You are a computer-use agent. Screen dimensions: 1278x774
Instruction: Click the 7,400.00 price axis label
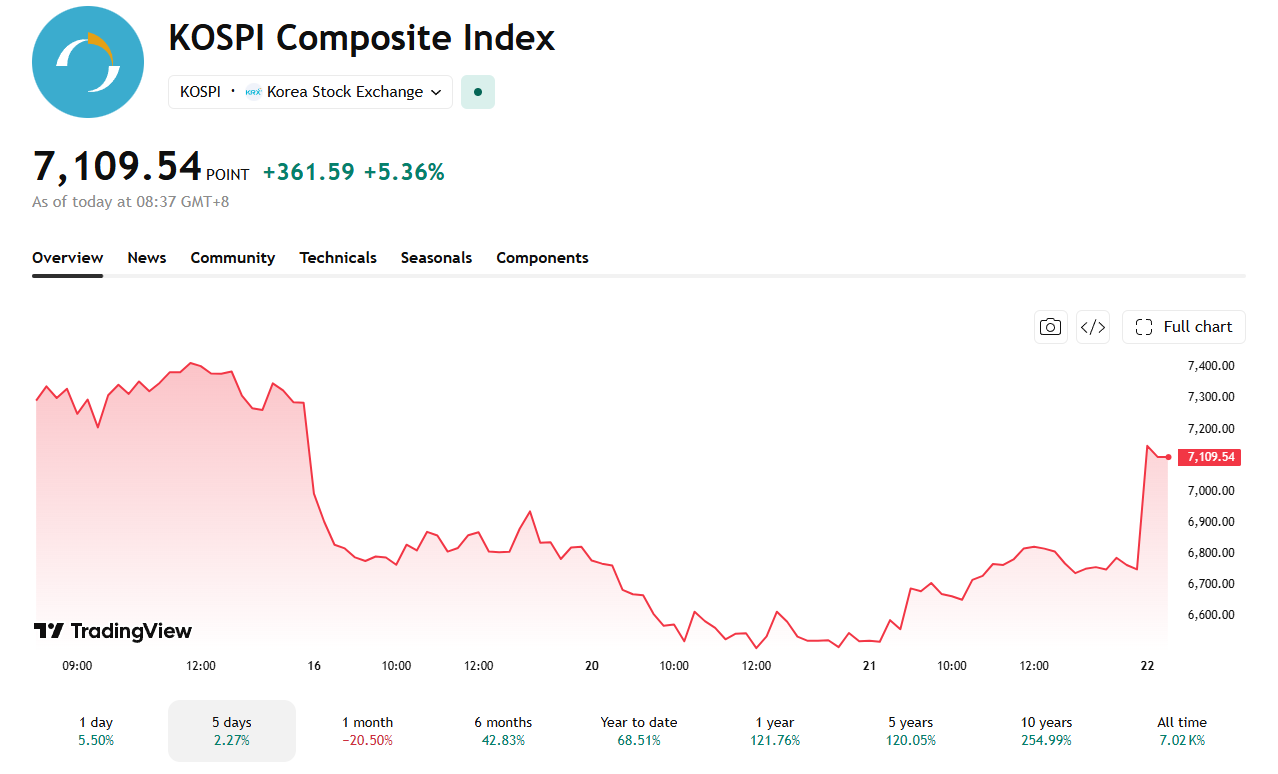(1210, 366)
